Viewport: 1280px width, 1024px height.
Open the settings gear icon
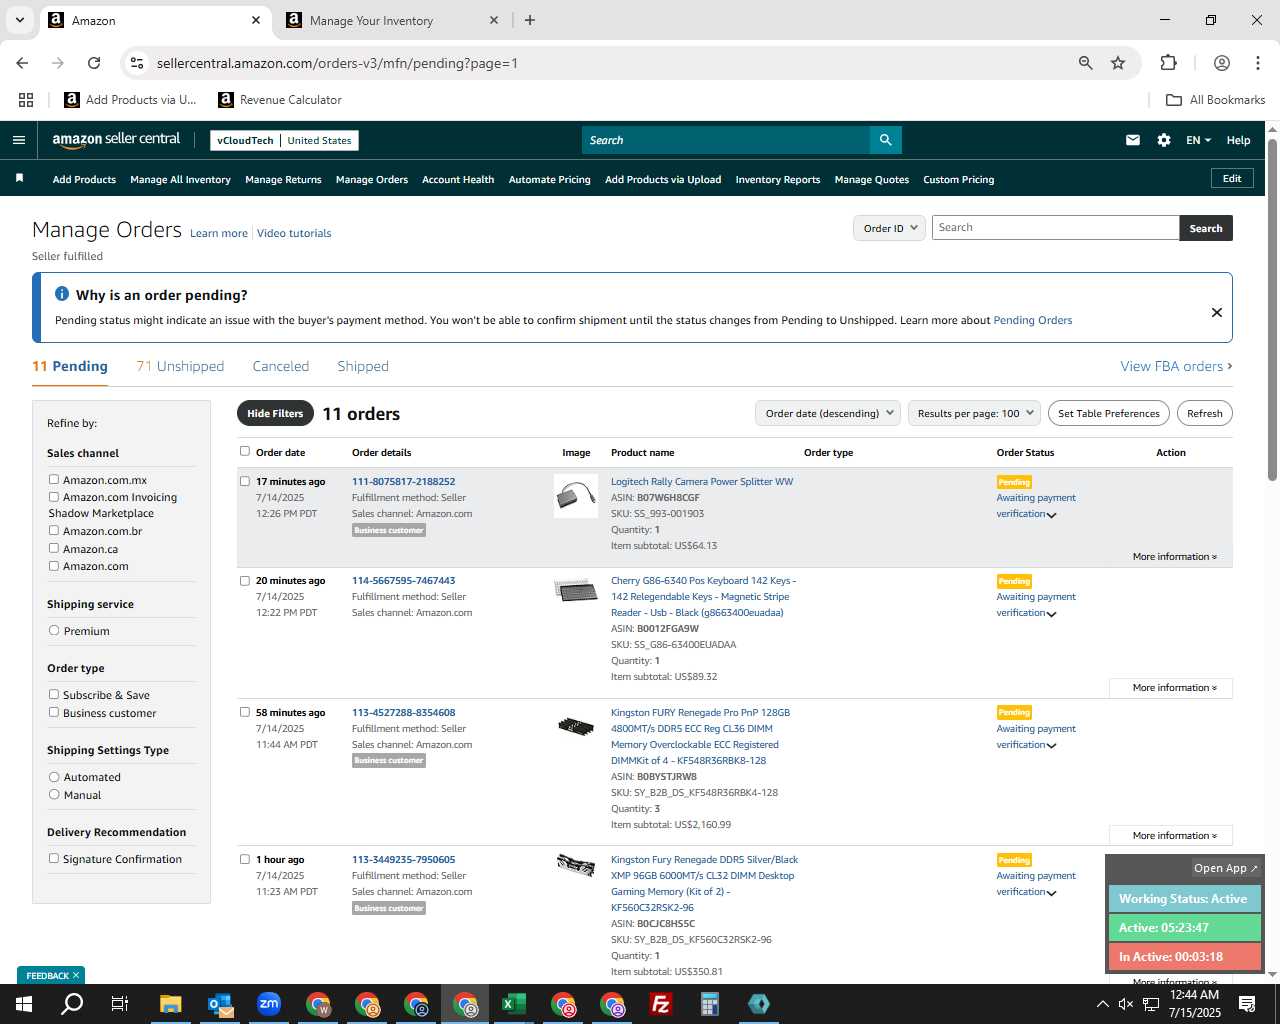click(1164, 140)
